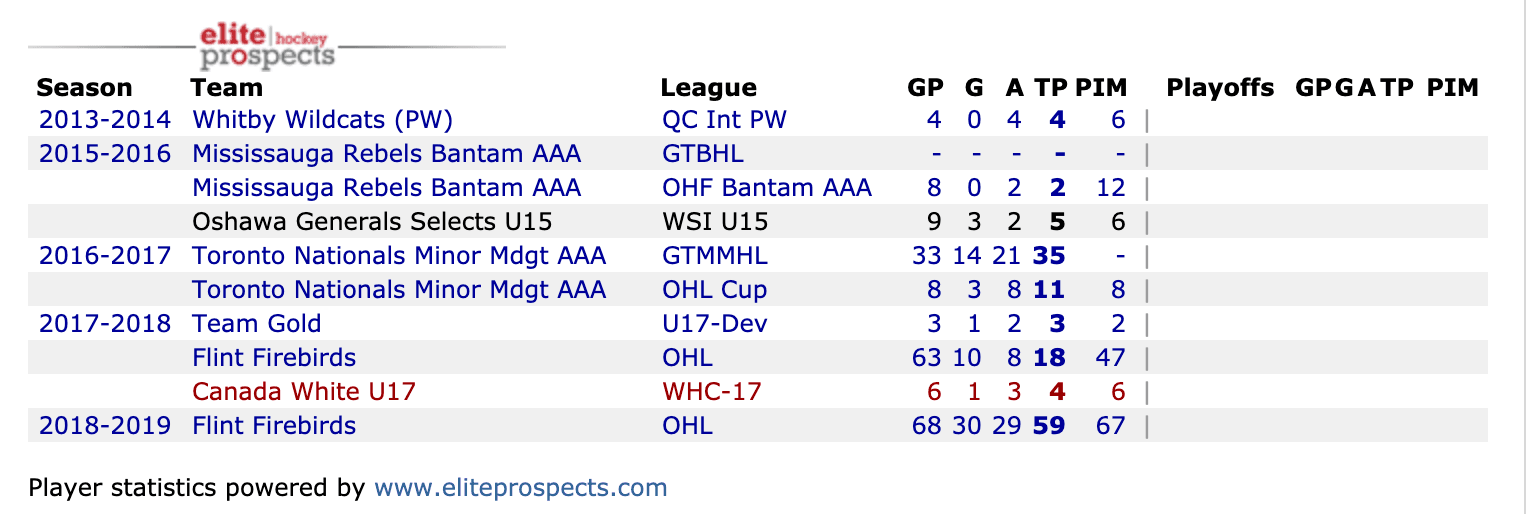Image resolution: width=1526 pixels, height=514 pixels.
Task: Click Oshawa Generals Selects U15 row text
Action: point(372,222)
